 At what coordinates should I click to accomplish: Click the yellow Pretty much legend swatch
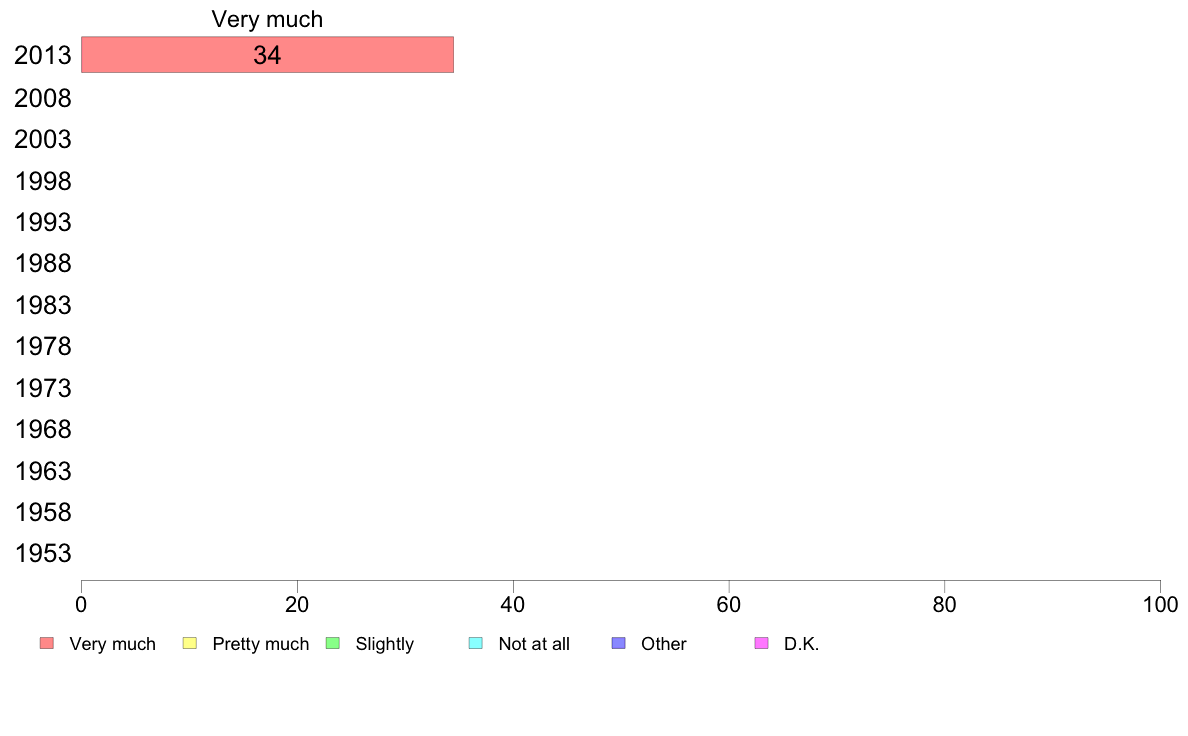point(189,643)
